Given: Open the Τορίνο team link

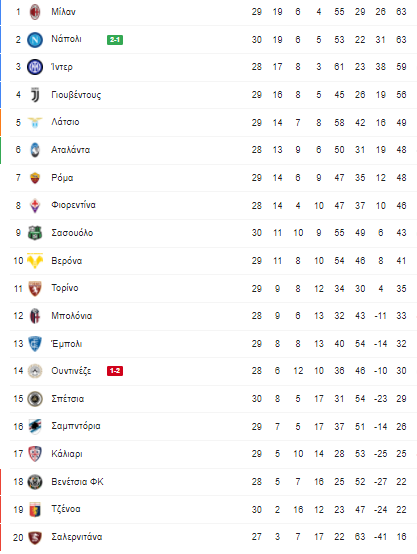Looking at the screenshot, I should click(65, 288).
